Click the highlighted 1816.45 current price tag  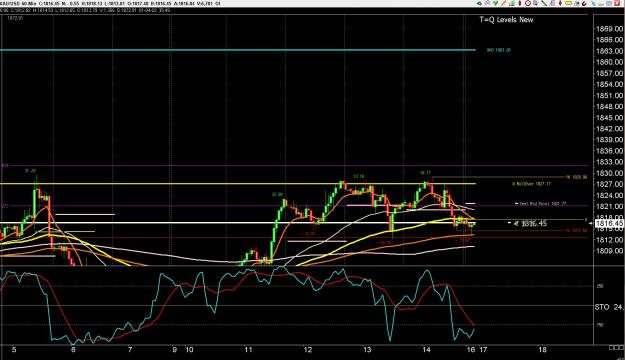pos(609,223)
